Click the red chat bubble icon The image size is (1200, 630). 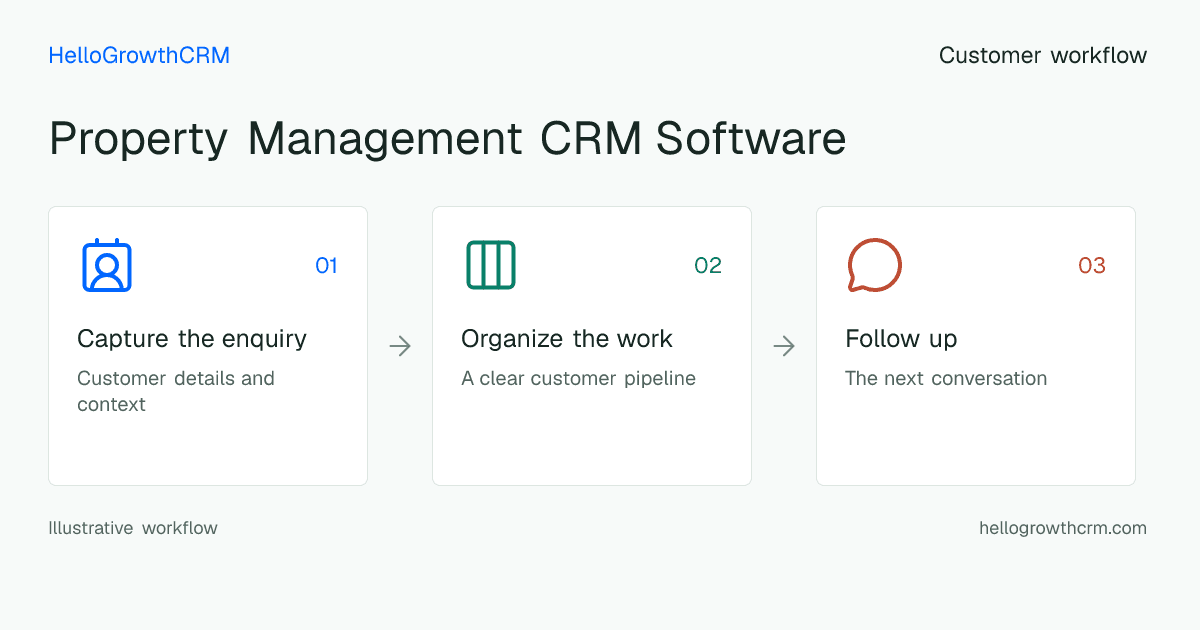click(x=875, y=265)
